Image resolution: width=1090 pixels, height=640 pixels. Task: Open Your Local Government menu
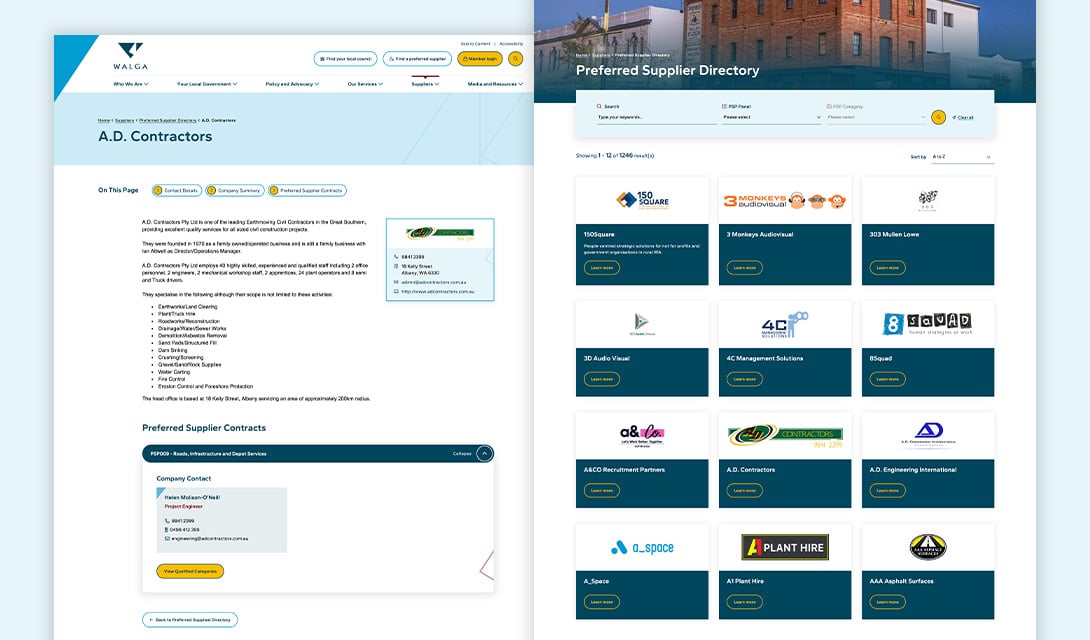click(207, 84)
